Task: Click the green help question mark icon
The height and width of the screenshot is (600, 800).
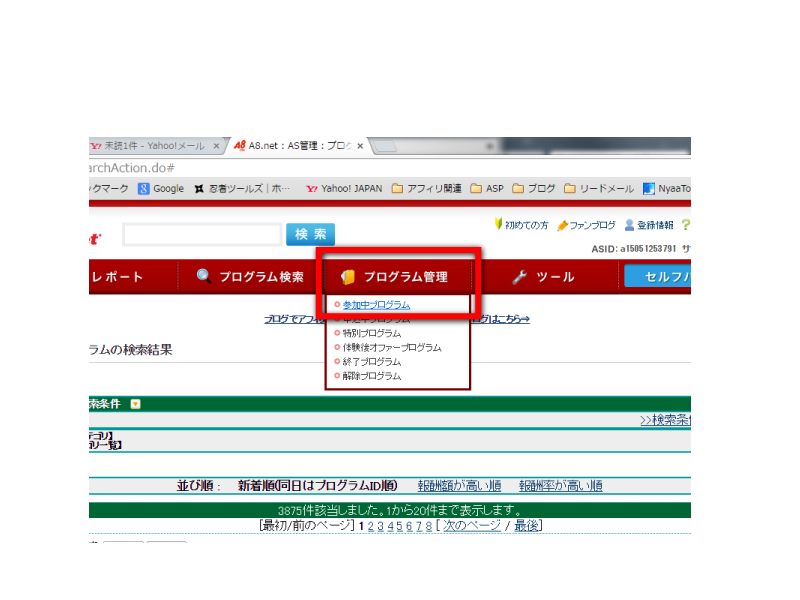Action: click(686, 224)
